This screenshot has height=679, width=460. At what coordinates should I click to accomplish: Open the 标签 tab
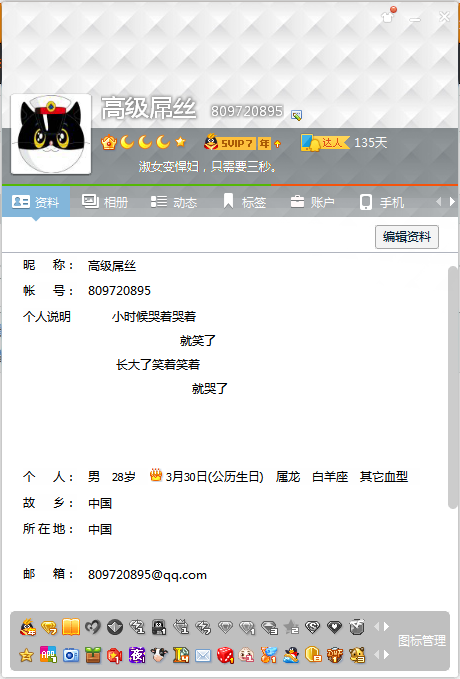point(244,202)
